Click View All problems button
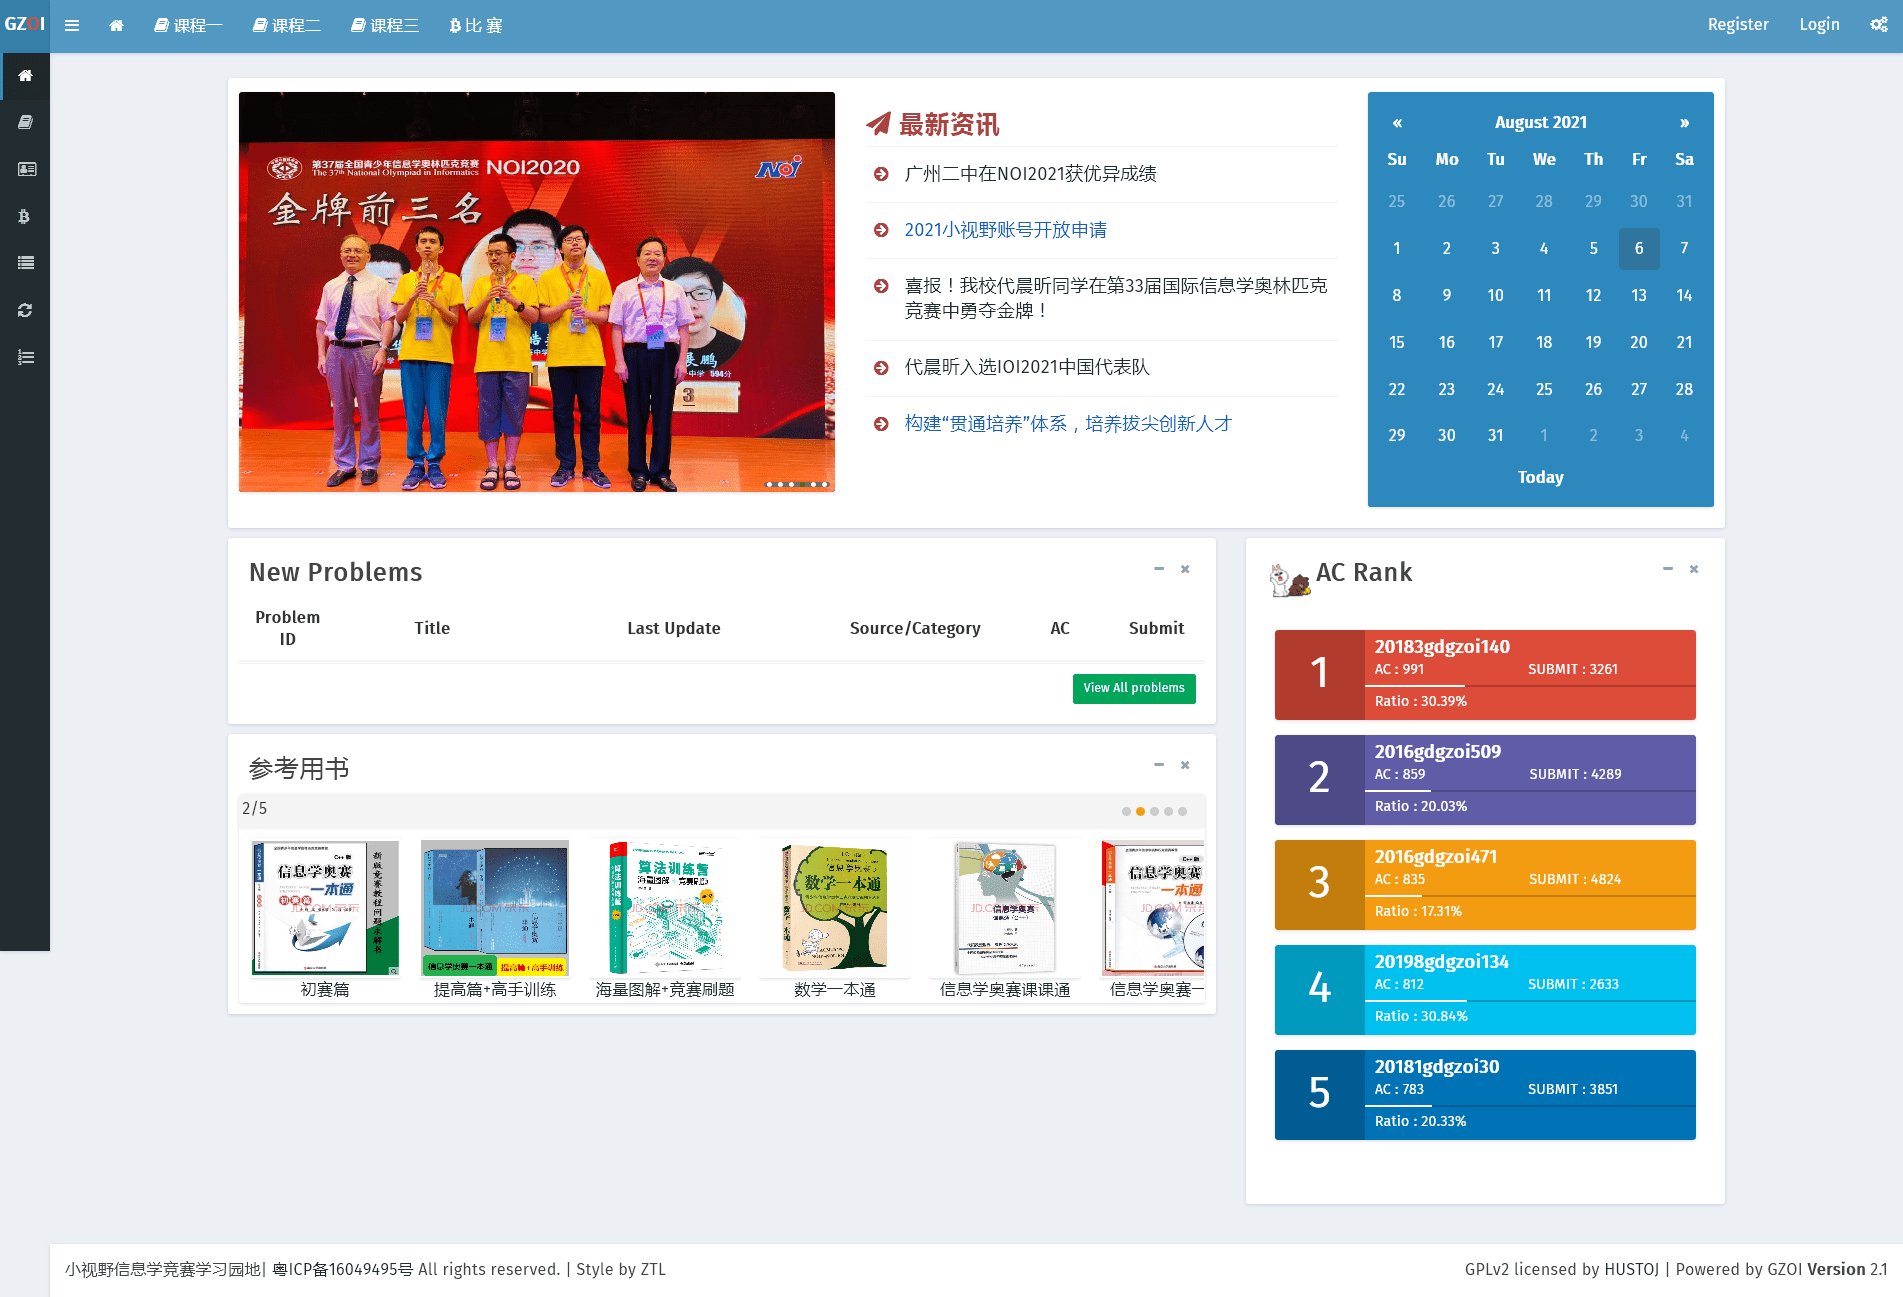1903x1297 pixels. tap(1134, 688)
